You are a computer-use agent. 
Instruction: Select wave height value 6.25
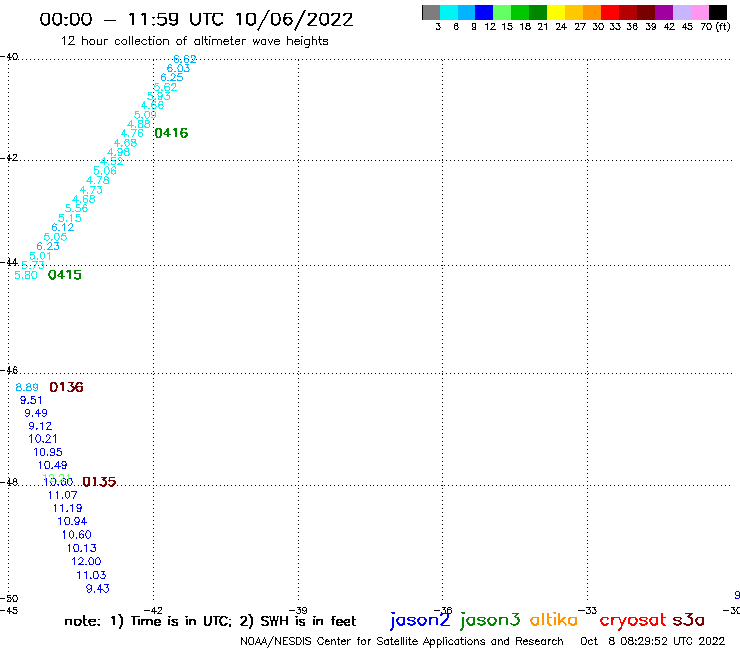click(172, 77)
